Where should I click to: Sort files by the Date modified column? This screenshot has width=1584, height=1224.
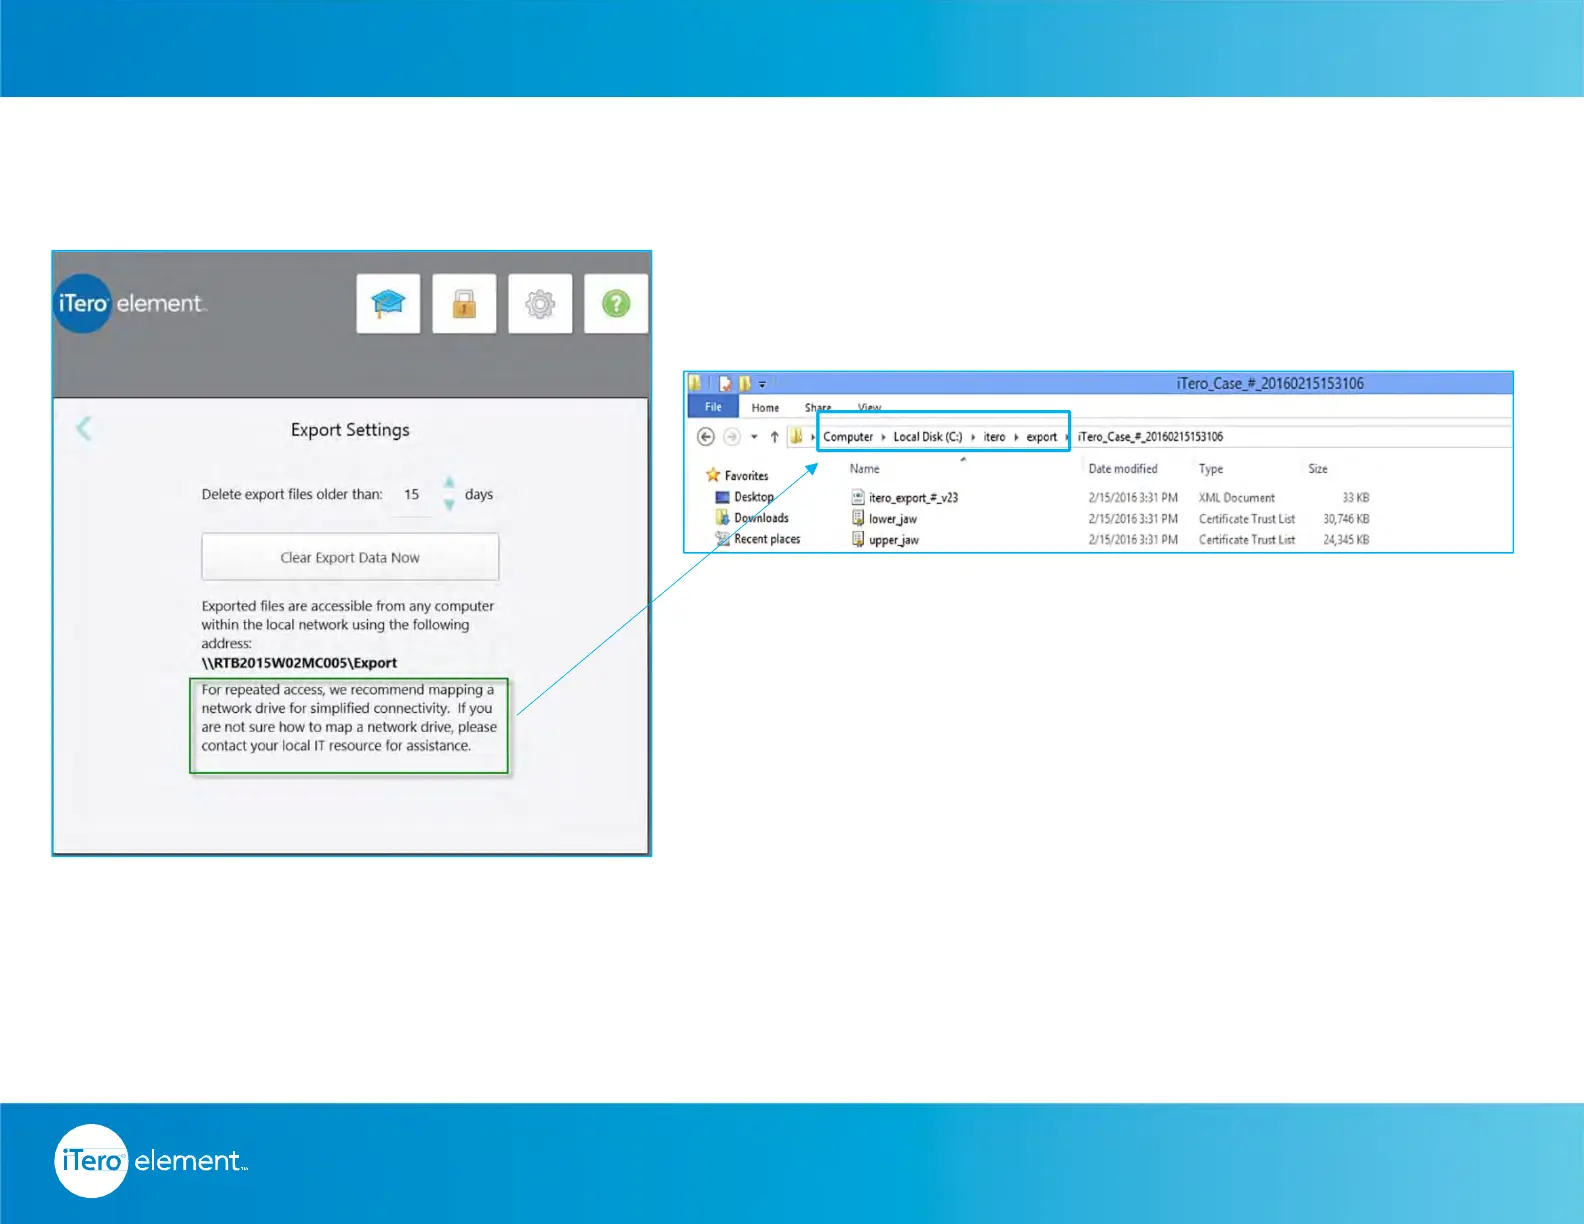(x=1123, y=469)
